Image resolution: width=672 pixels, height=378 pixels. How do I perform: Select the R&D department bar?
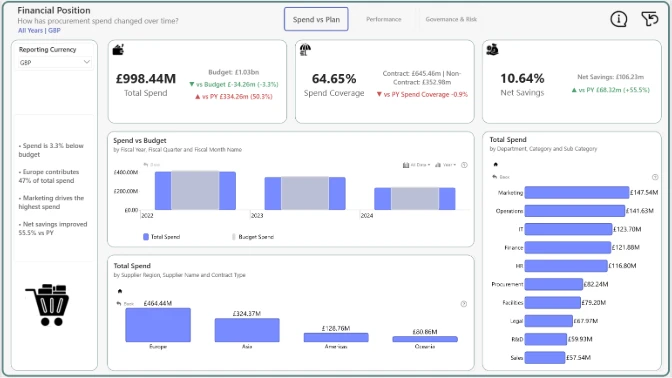coord(546,339)
